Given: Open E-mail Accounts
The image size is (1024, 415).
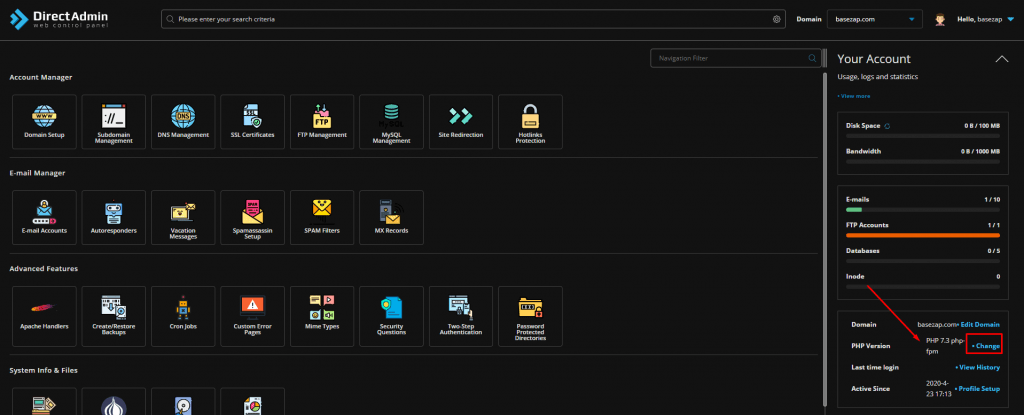Looking at the screenshot, I should (44, 217).
